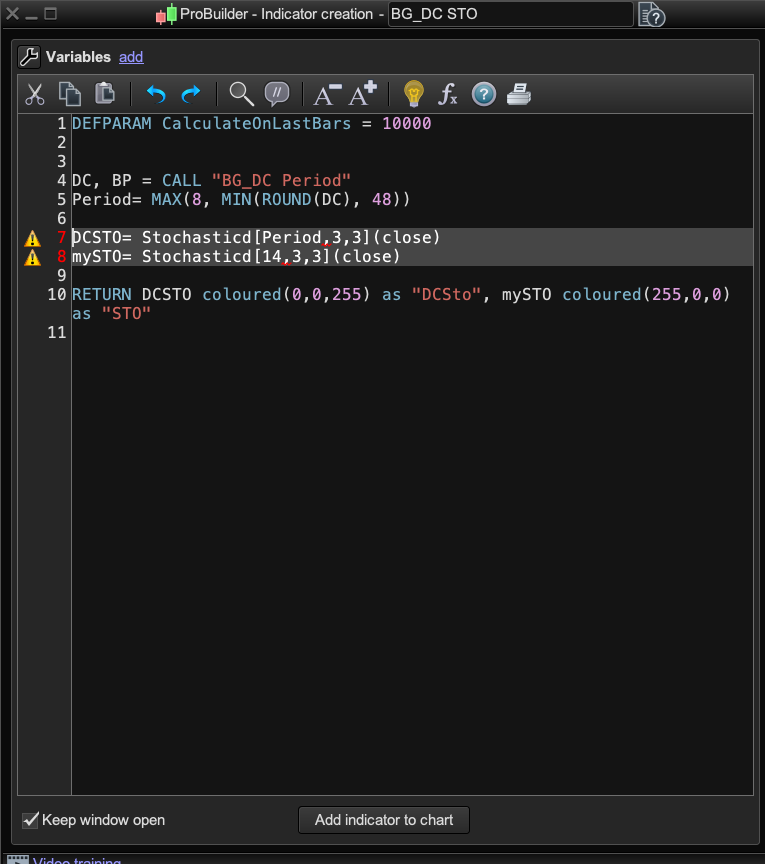Open help with the question mark icon

click(x=483, y=95)
